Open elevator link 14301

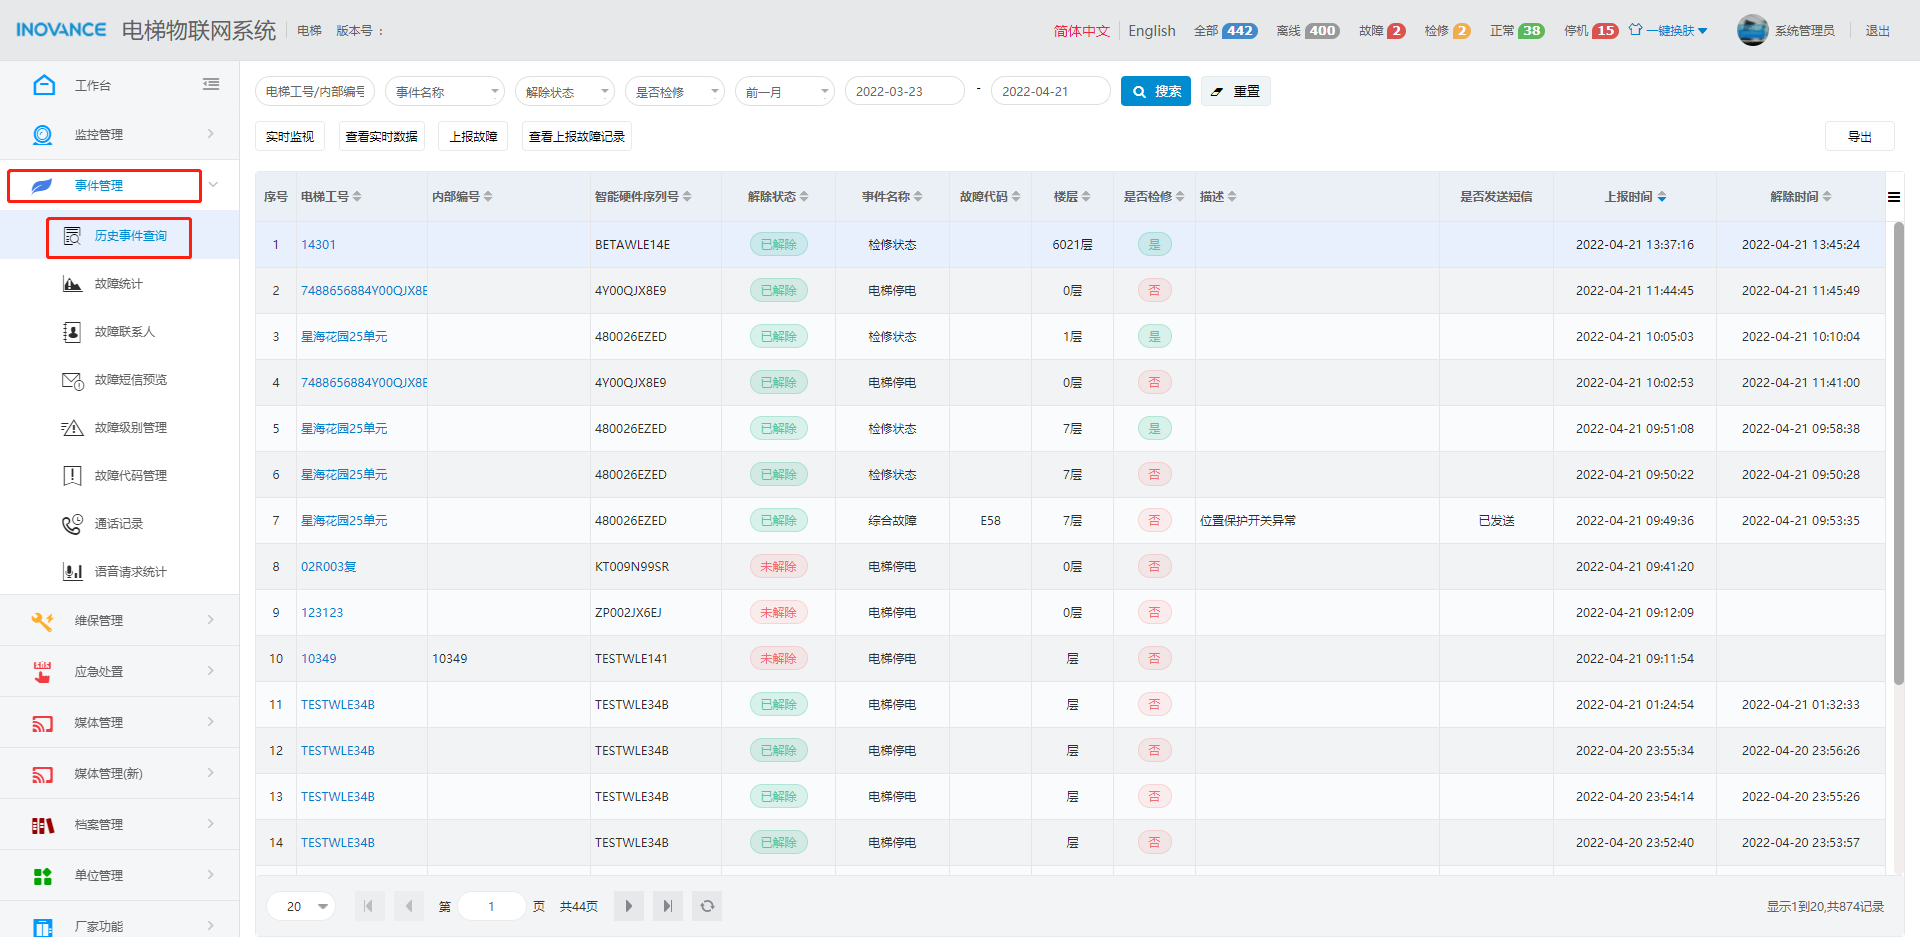click(319, 245)
